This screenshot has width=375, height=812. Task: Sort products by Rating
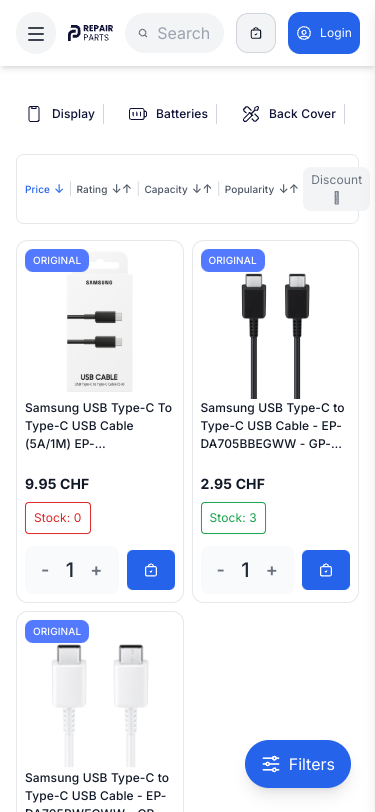coord(104,190)
